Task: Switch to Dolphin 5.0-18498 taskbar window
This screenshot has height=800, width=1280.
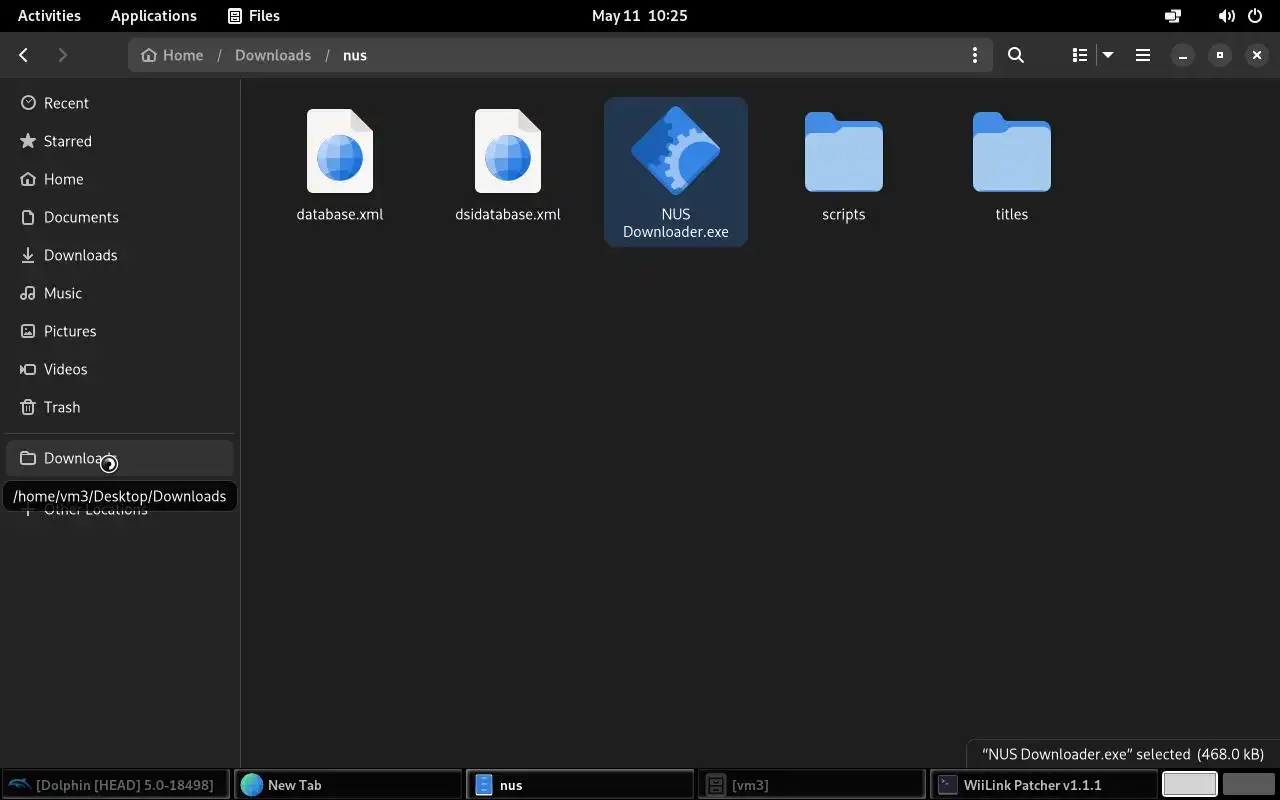Action: (116, 785)
